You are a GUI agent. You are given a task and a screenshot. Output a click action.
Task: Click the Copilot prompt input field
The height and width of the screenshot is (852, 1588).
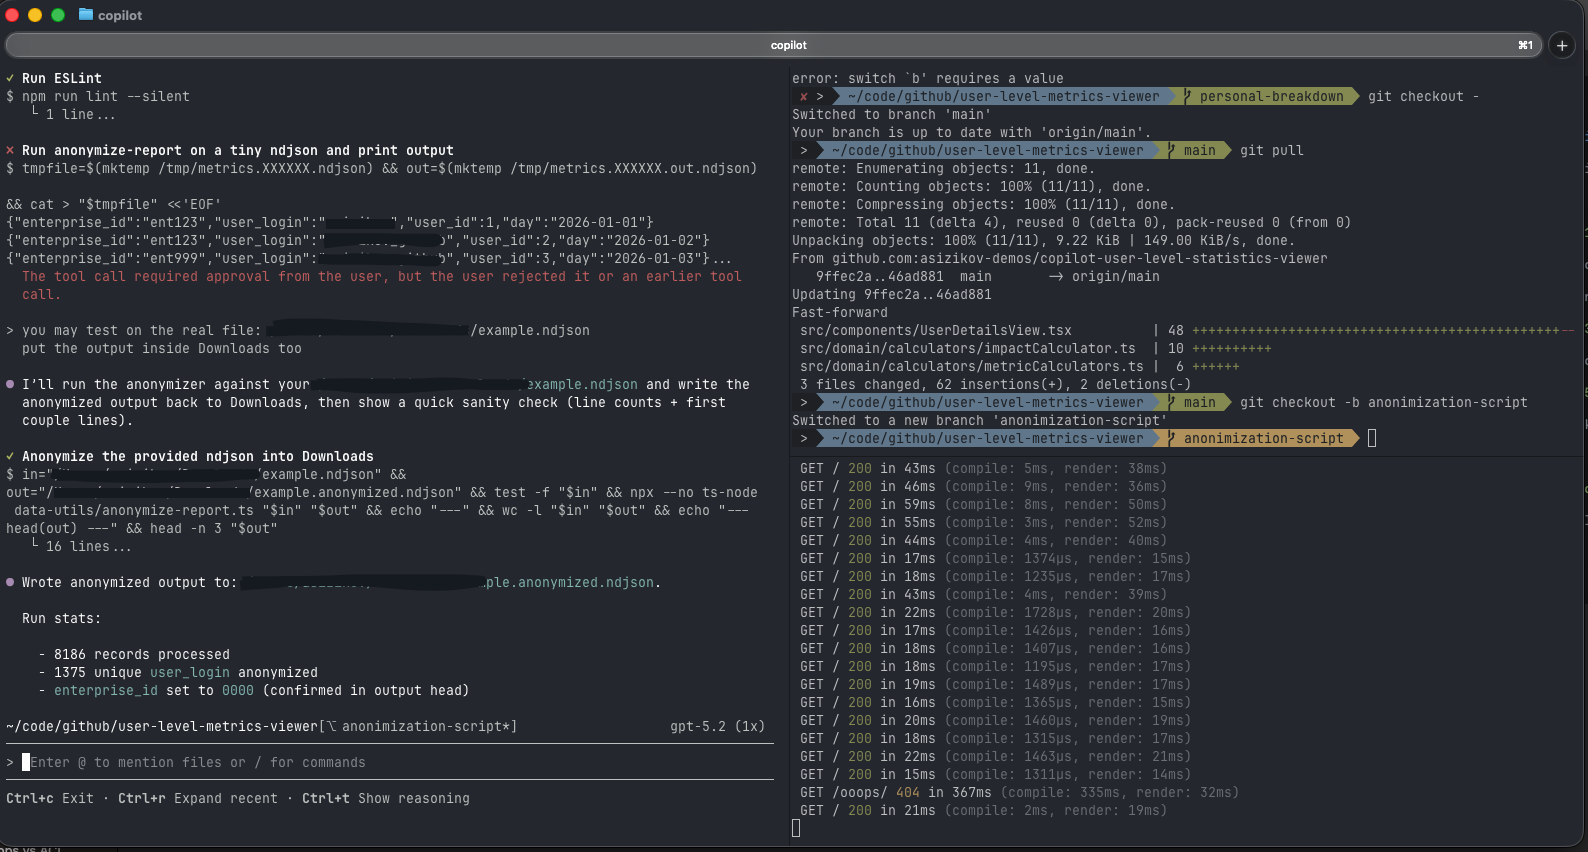(390, 762)
